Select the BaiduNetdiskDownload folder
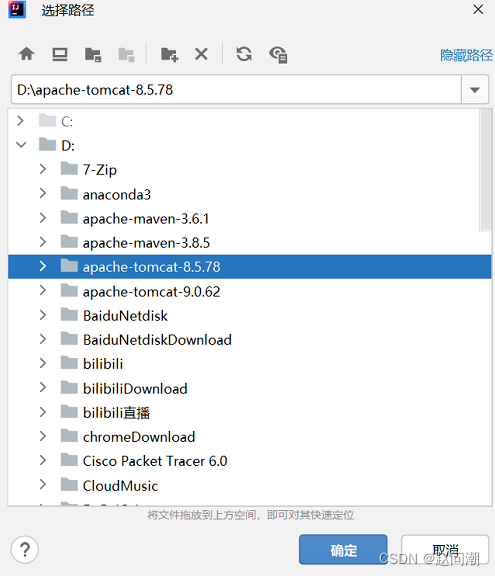Image resolution: width=495 pixels, height=576 pixels. click(x=157, y=340)
